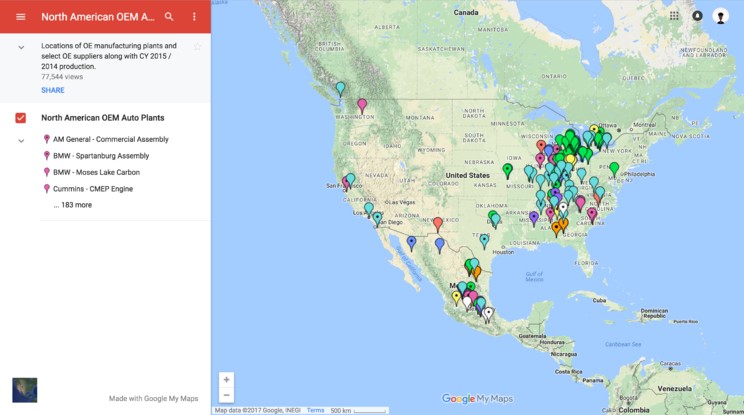
Task: Click the blue pin nearest Gulf of California
Action: 411,242
